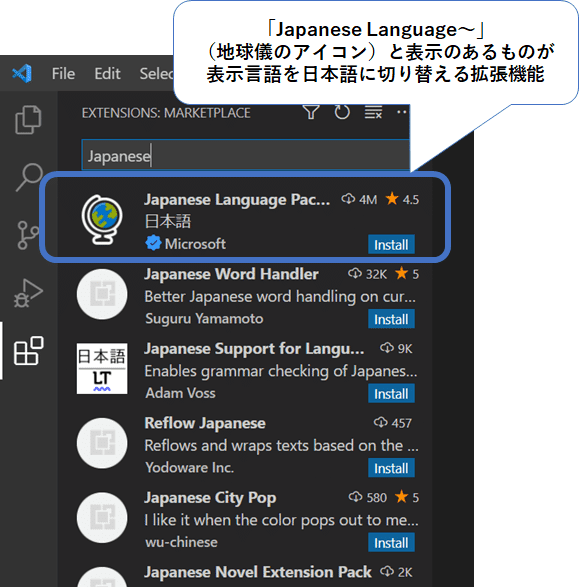Click the 457 download count for Reflow Japanese
The height and width of the screenshot is (587, 579).
pyautogui.click(x=393, y=423)
